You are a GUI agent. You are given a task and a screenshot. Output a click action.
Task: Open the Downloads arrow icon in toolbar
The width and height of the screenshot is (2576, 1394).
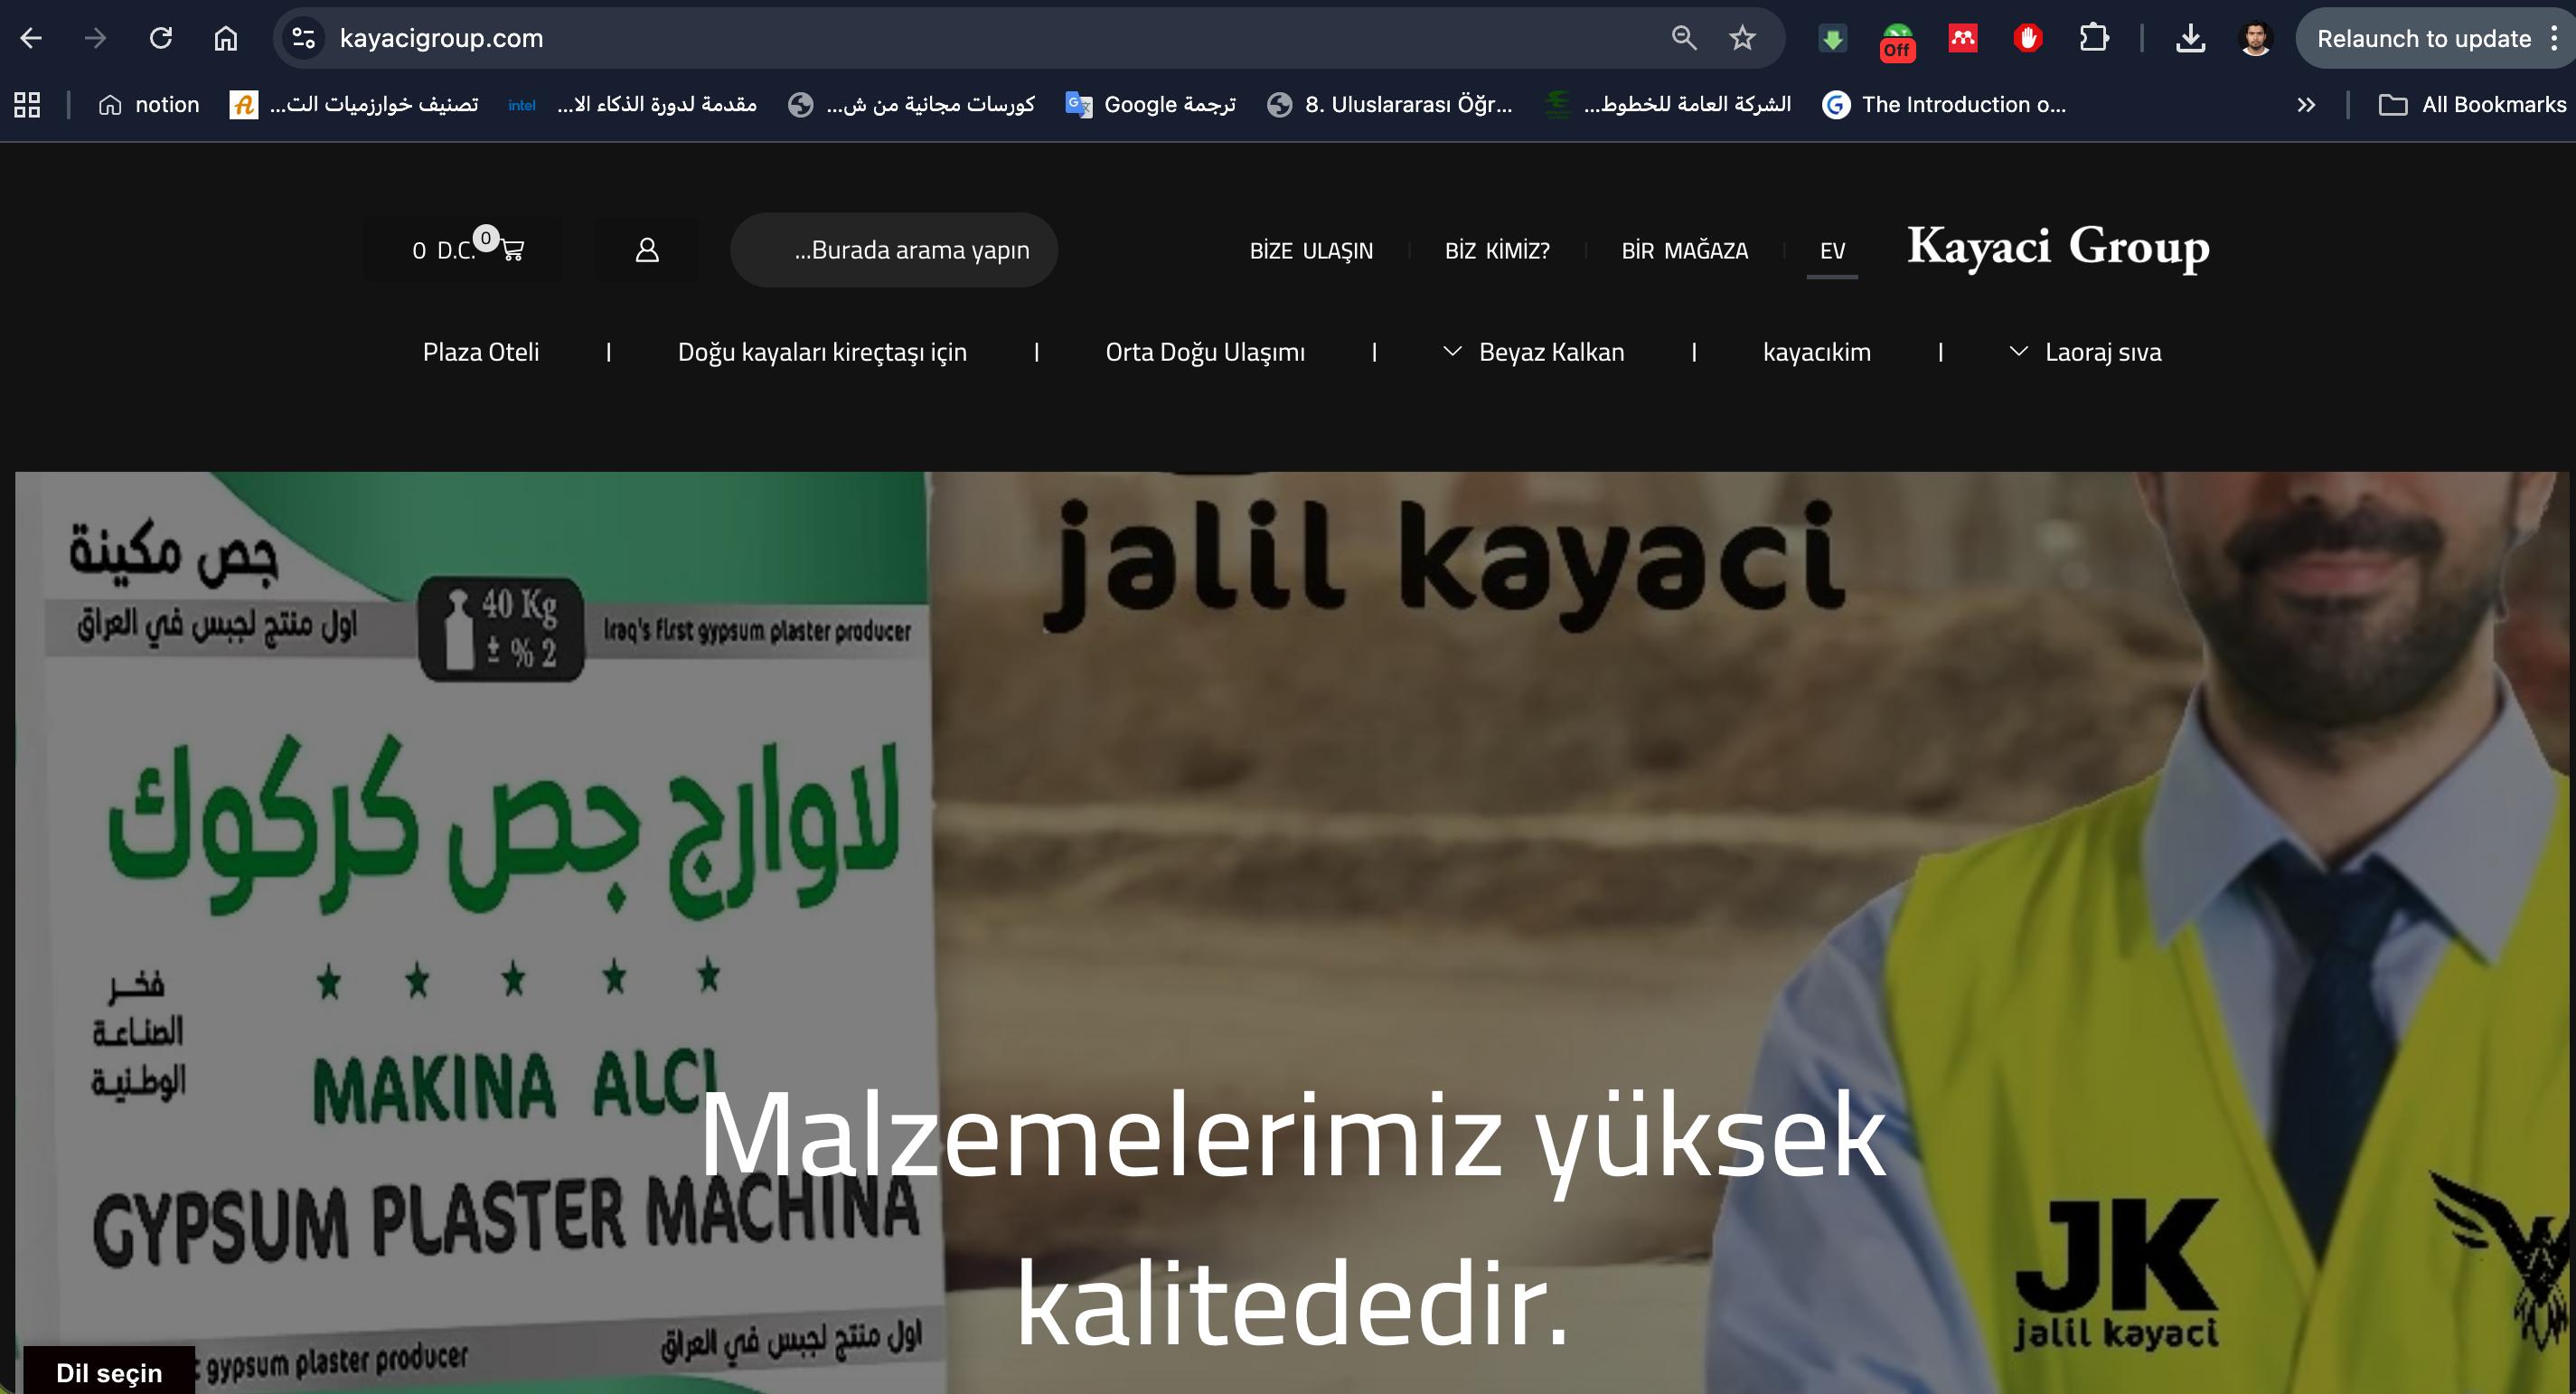pyautogui.click(x=2190, y=38)
